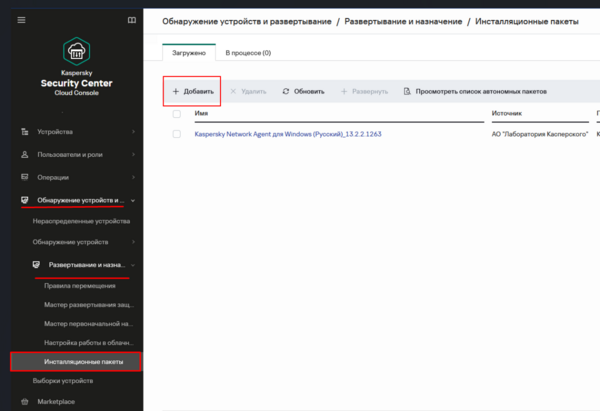Tick checkbox for Kaspersky Network Agent row

tap(176, 134)
